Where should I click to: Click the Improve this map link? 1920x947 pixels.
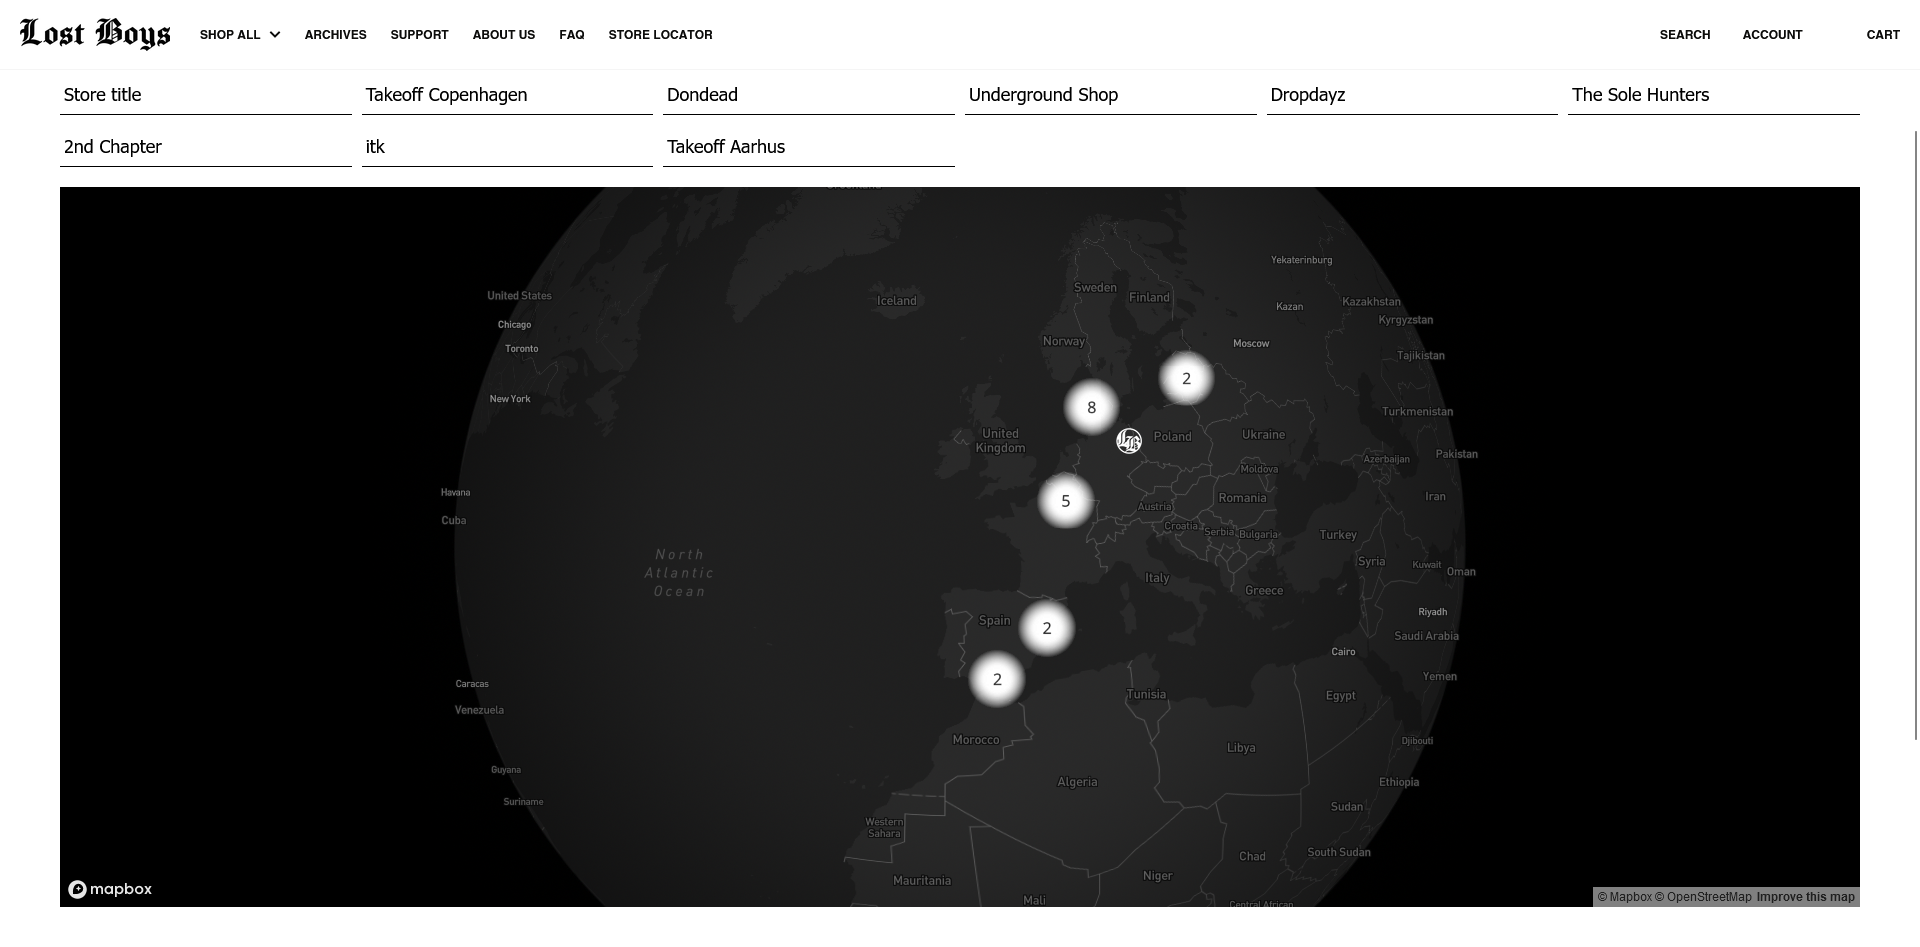click(x=1806, y=897)
